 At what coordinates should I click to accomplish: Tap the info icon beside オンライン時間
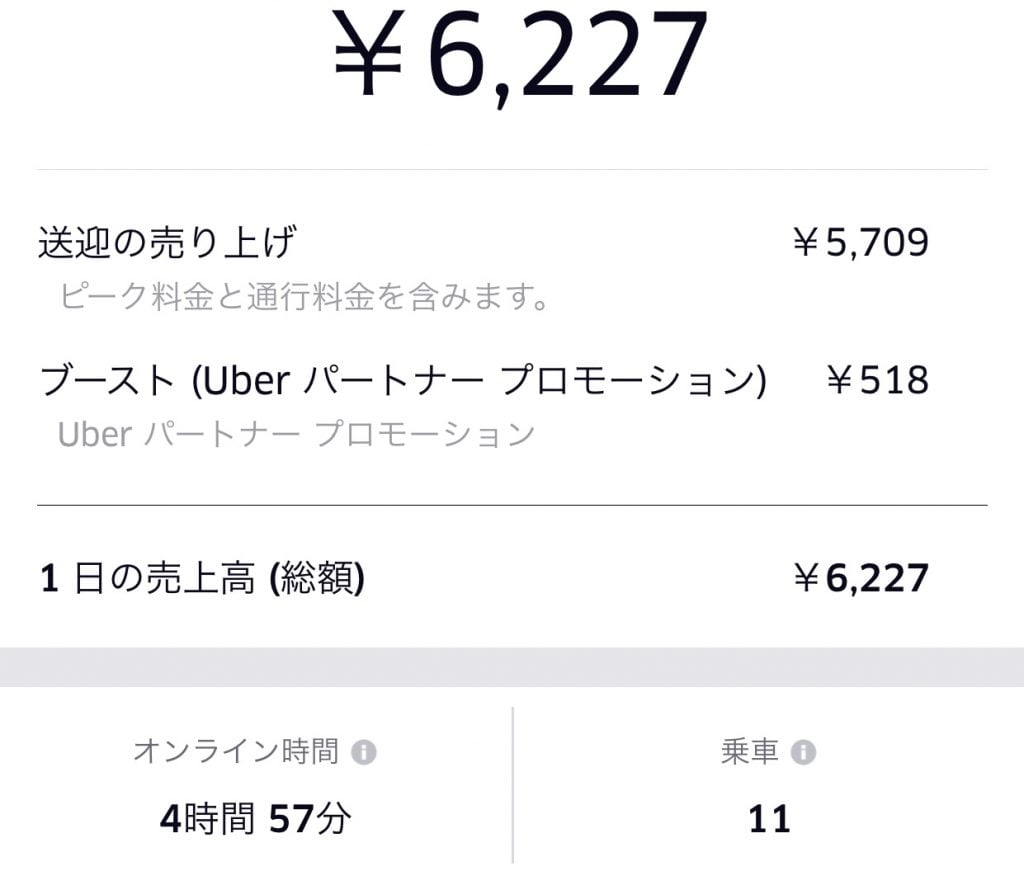[x=364, y=752]
